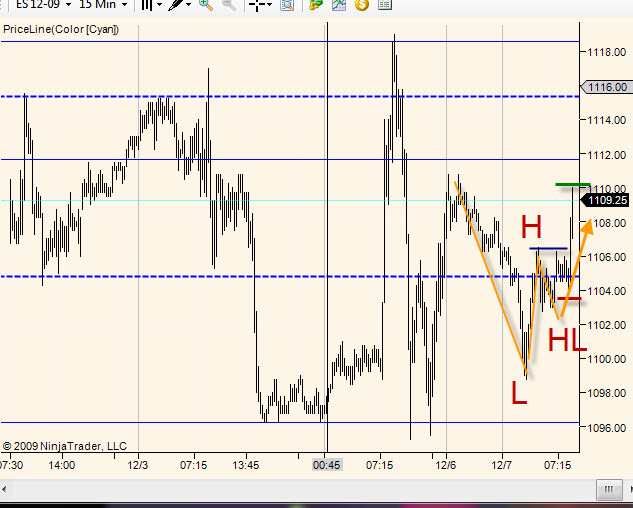Screen dimensions: 633x508
Task: Open the chart trader money icon
Action: pos(316,4)
